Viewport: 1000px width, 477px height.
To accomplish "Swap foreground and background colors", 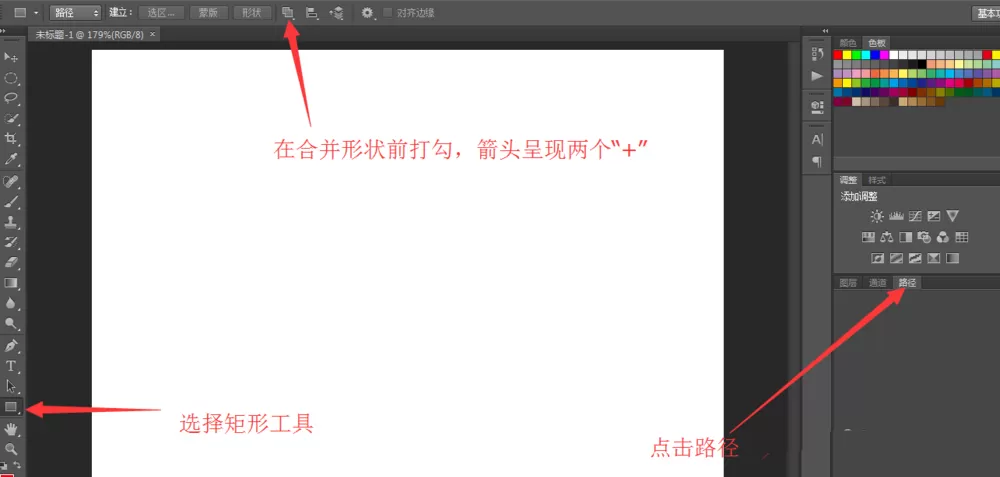I will pyautogui.click(x=18, y=466).
